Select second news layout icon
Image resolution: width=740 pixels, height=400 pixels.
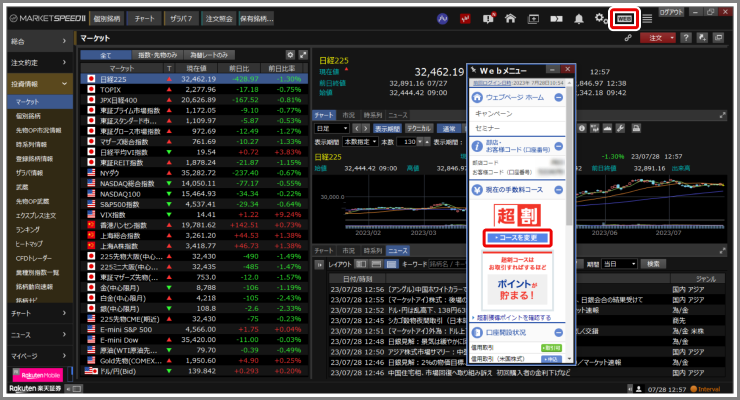(x=376, y=264)
